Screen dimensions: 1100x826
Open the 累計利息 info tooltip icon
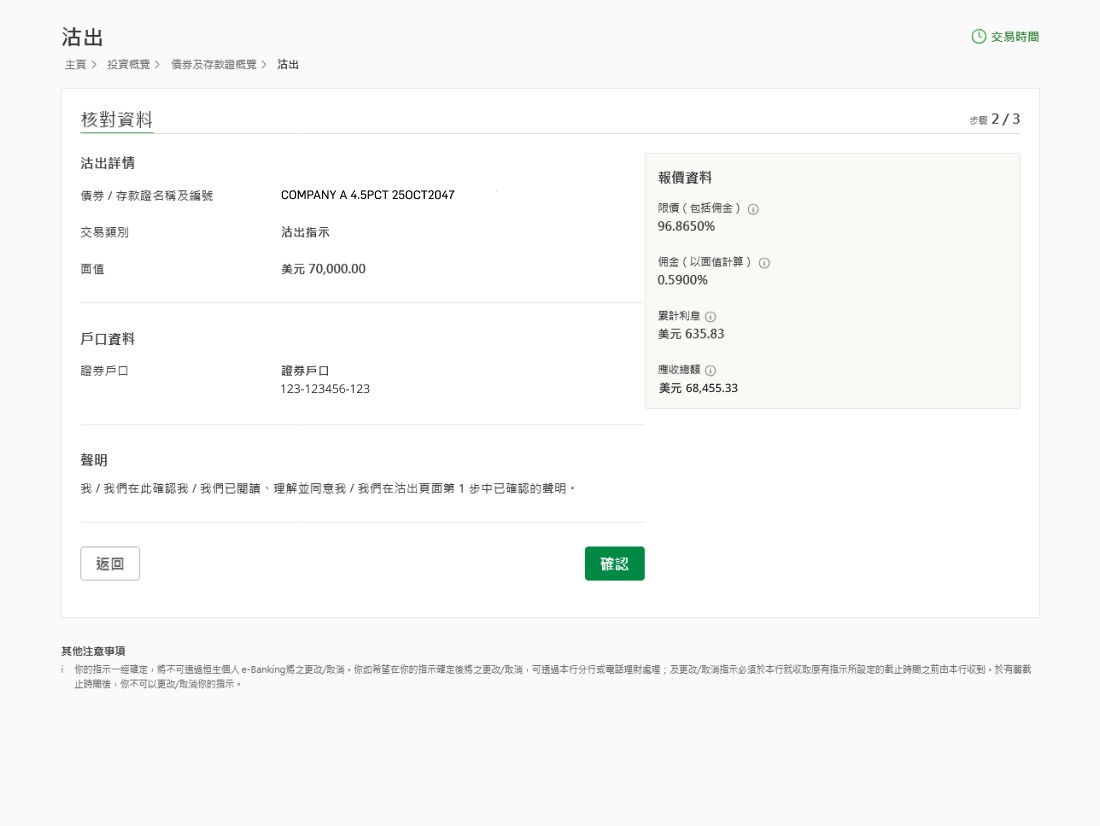(710, 316)
